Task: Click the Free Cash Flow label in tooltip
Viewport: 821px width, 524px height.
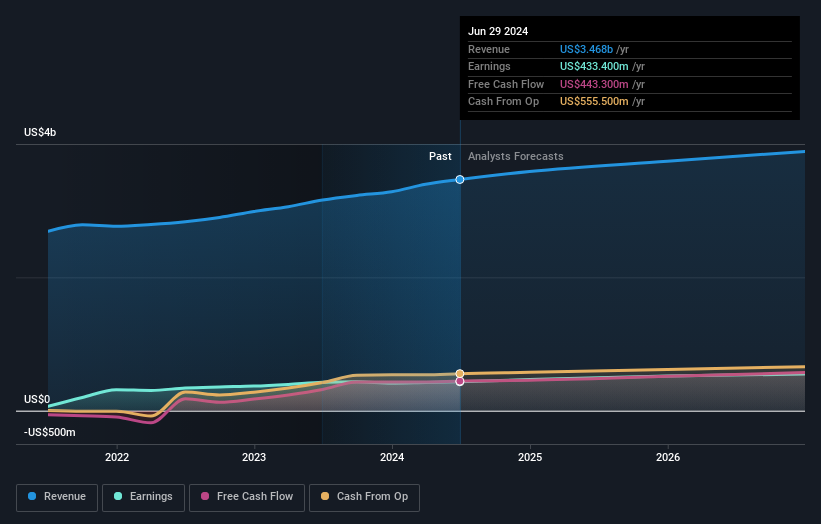Action: pyautogui.click(x=506, y=84)
